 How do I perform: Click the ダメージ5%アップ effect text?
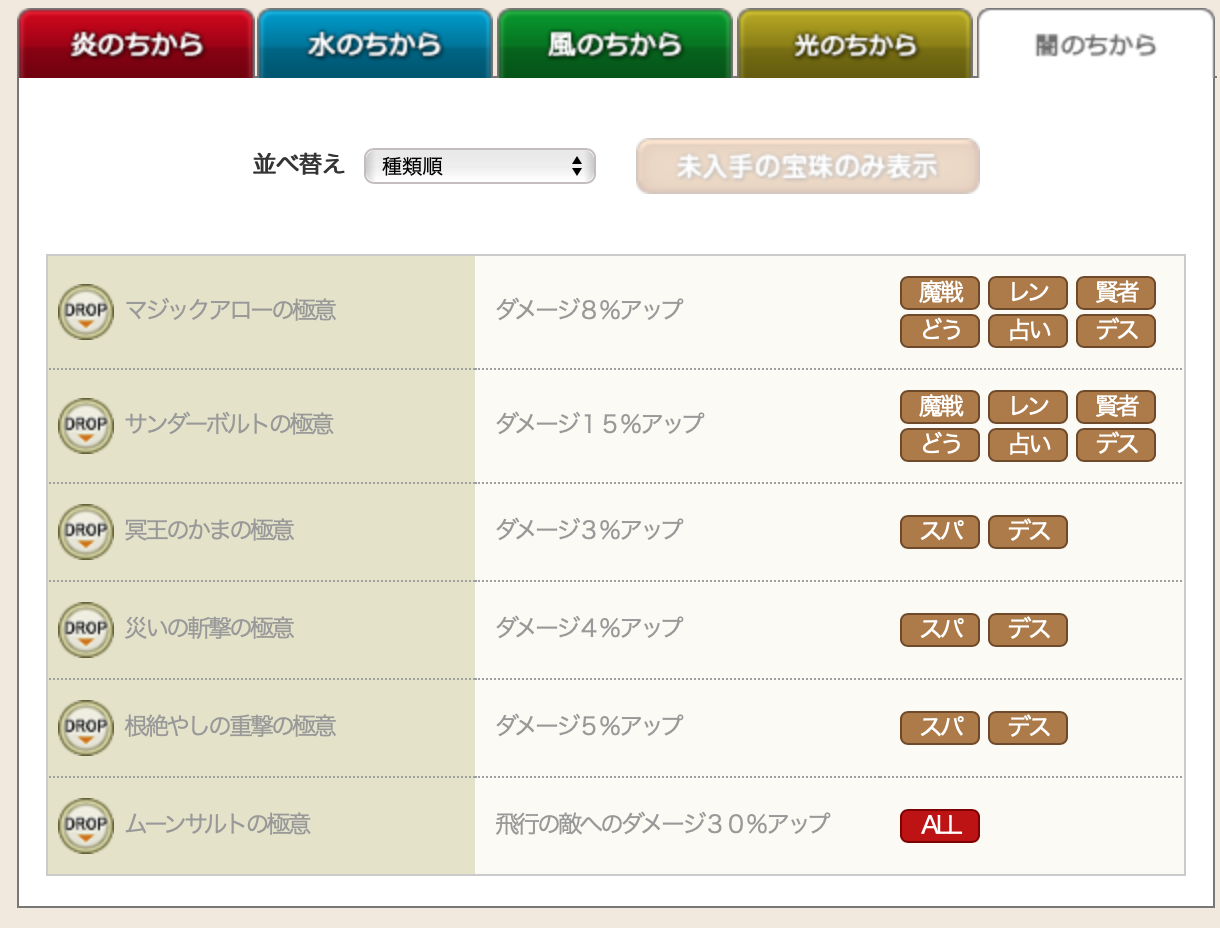click(x=589, y=726)
